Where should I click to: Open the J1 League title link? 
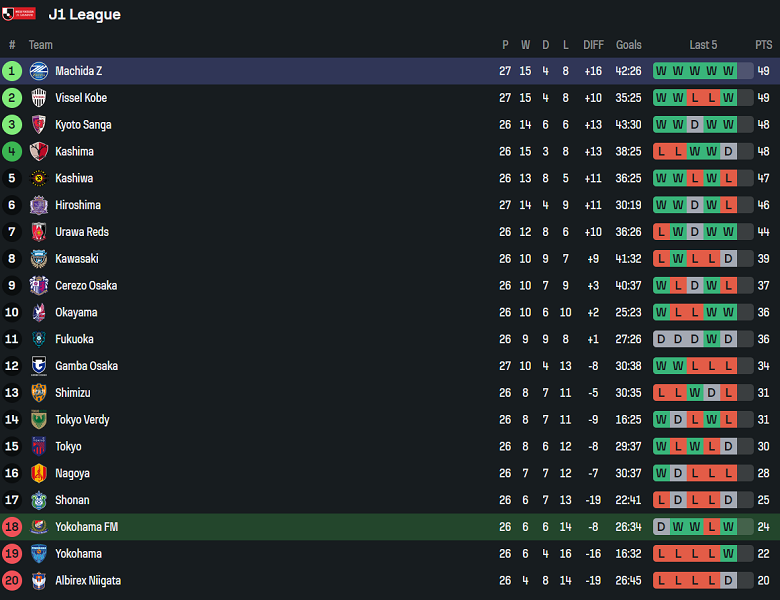[x=84, y=15]
